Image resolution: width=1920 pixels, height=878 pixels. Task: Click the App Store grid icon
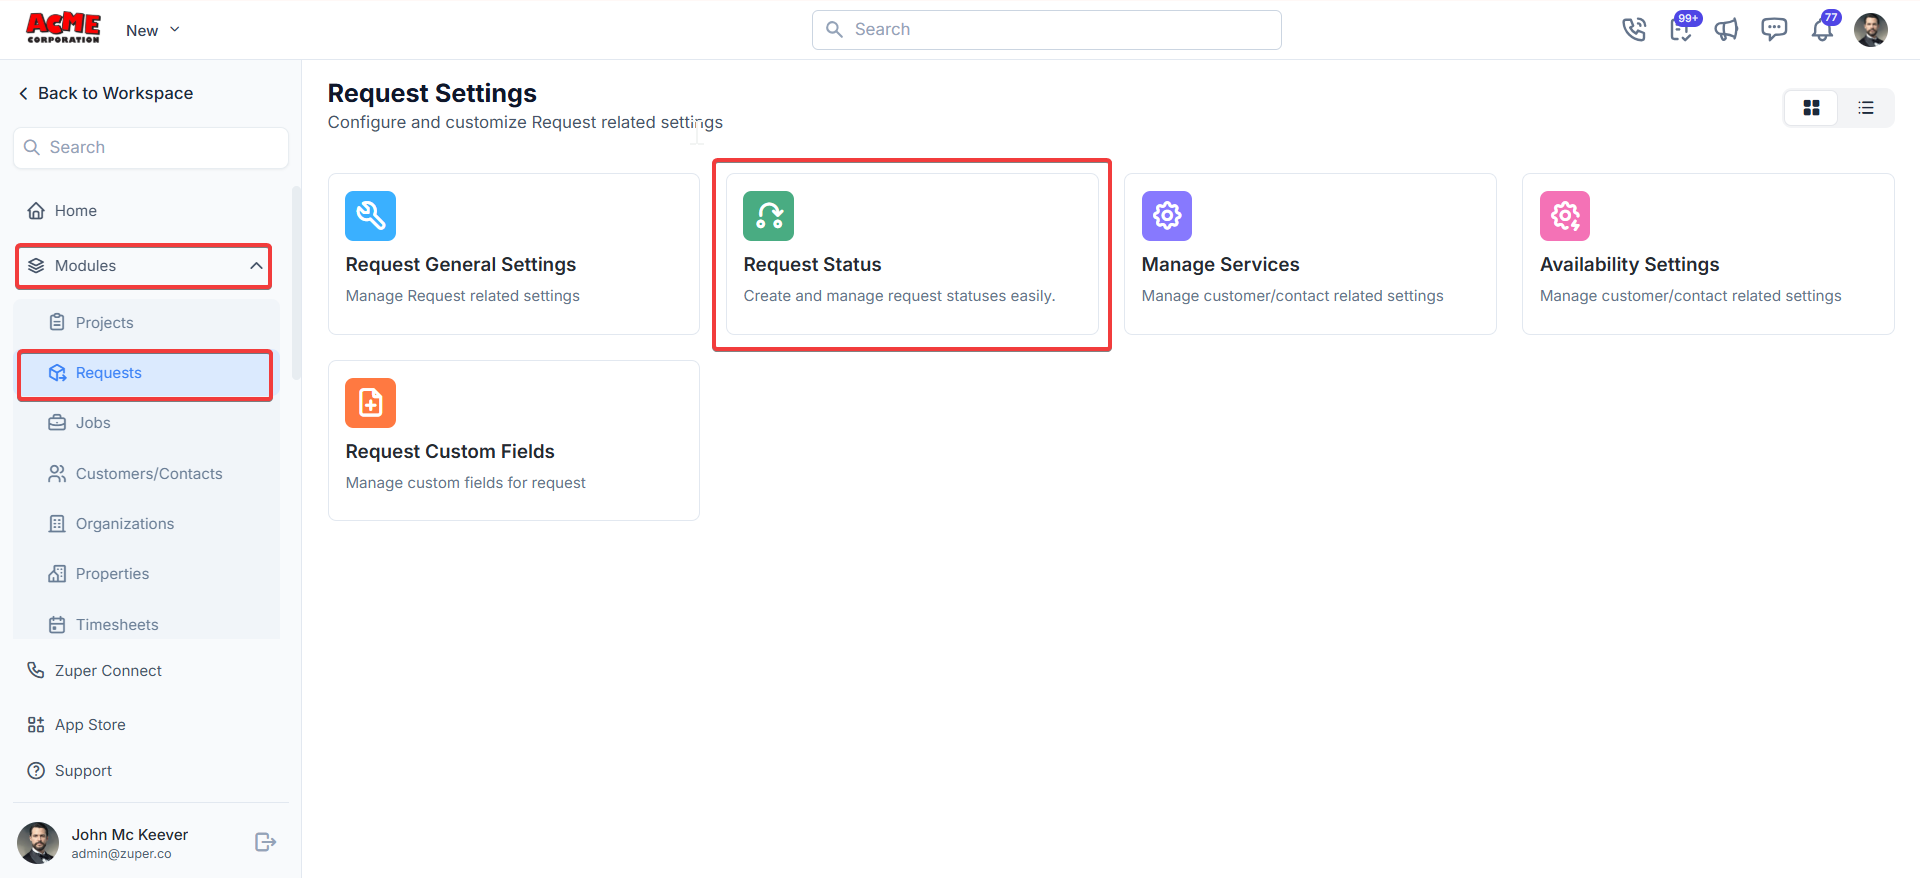(36, 725)
